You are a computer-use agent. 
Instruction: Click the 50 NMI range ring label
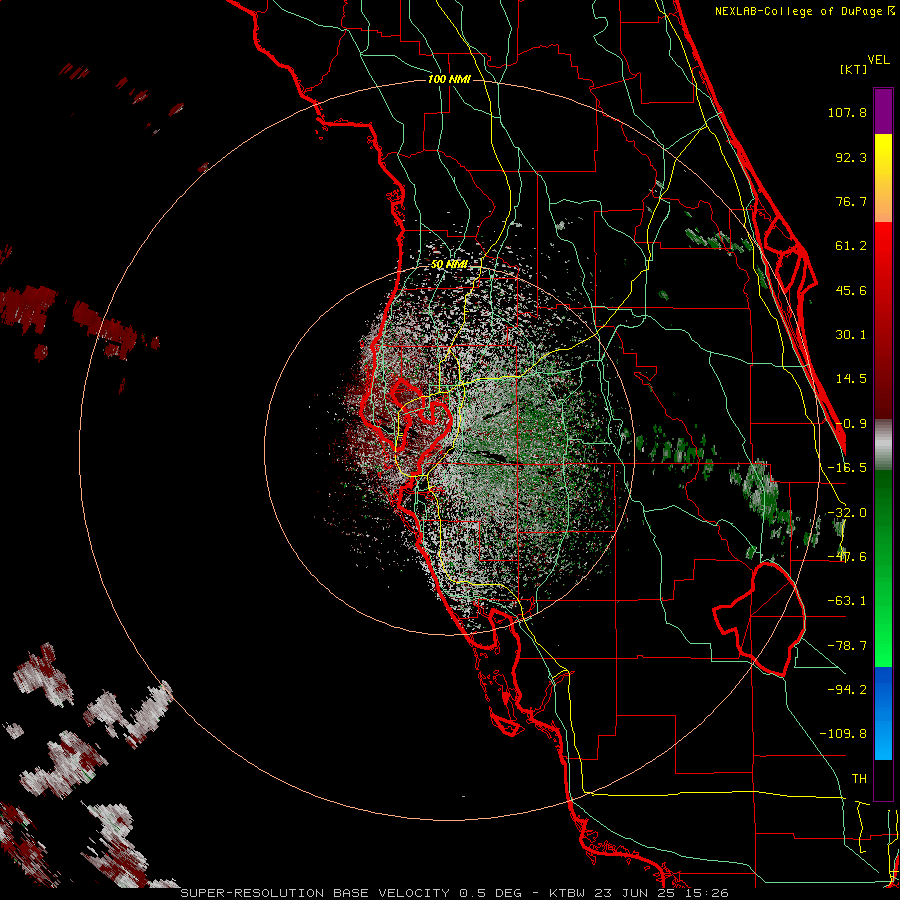[449, 264]
